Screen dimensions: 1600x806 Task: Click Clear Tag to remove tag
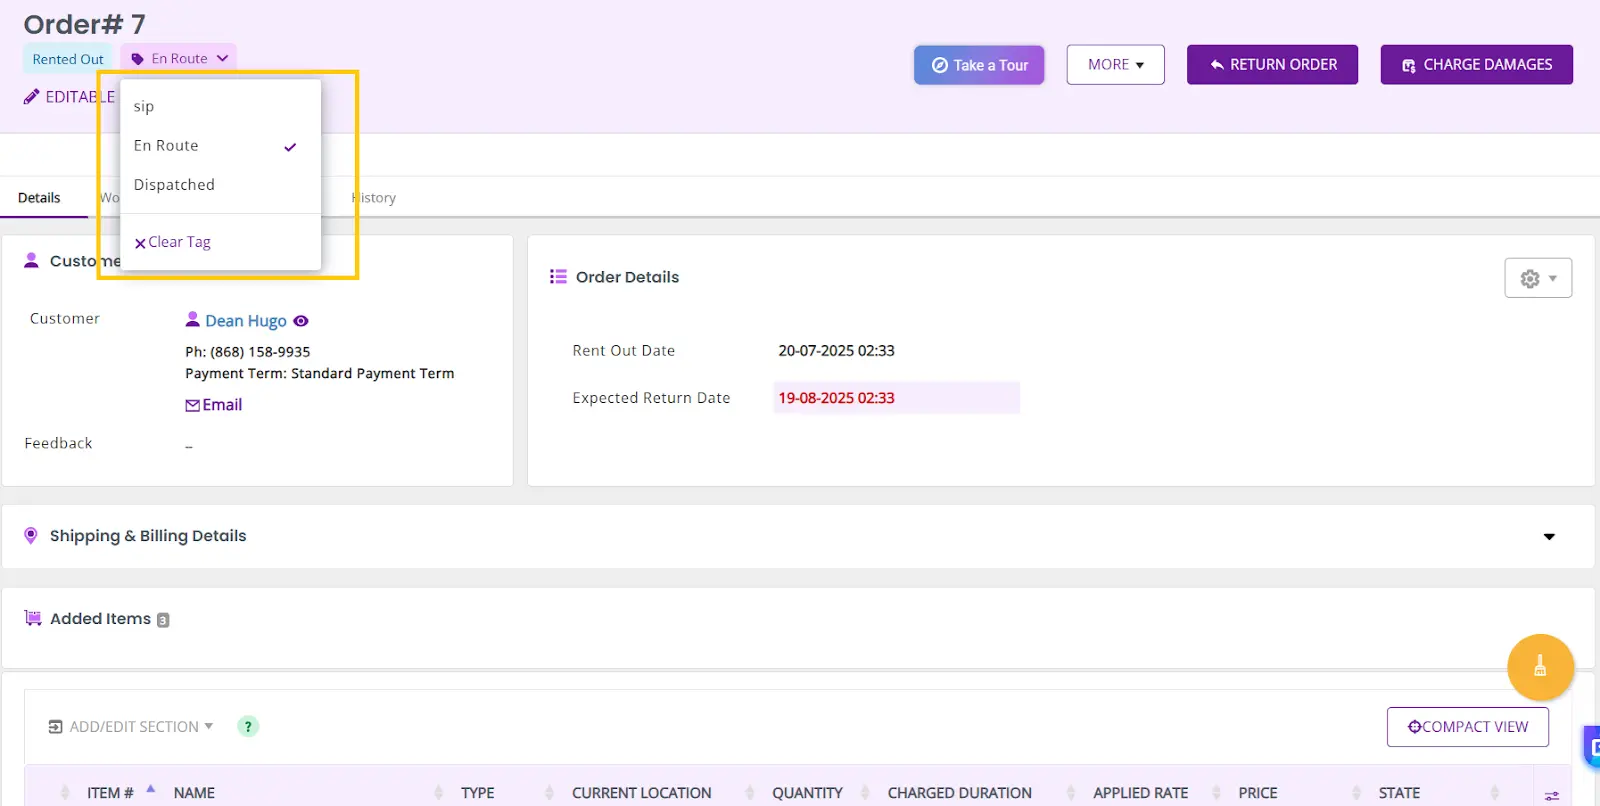[173, 242]
